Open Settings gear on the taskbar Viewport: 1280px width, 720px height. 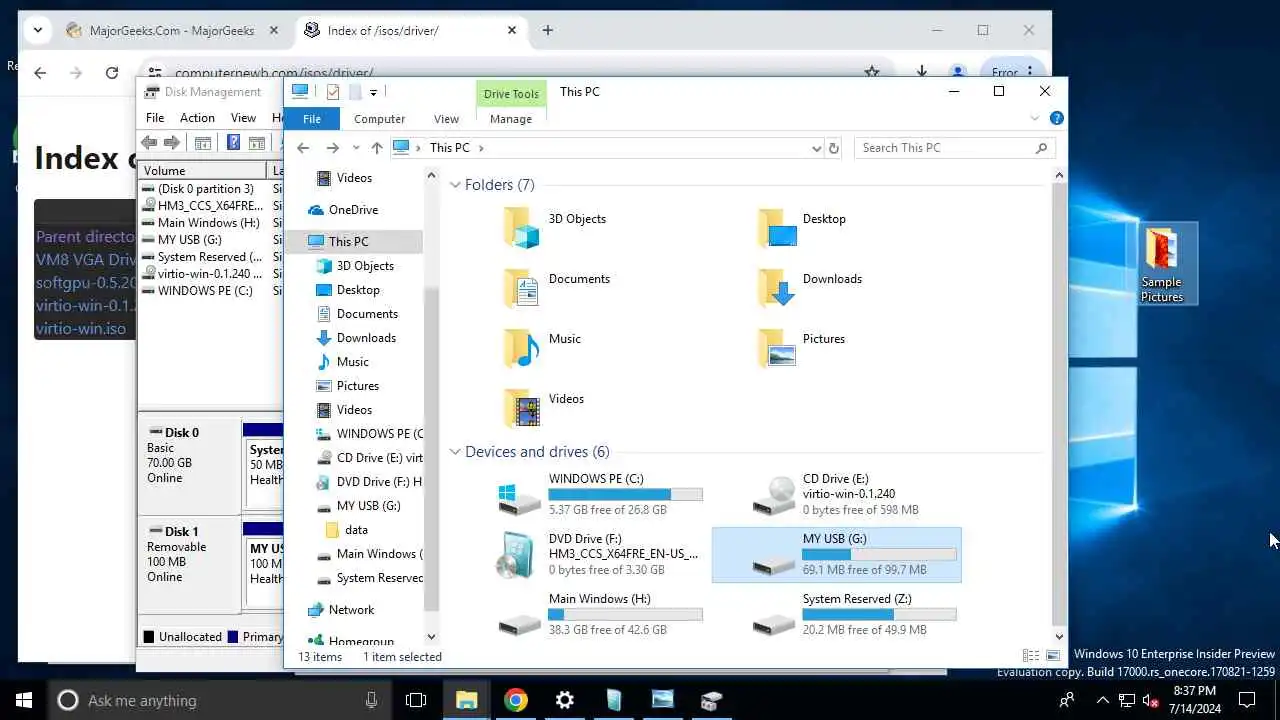(x=565, y=700)
